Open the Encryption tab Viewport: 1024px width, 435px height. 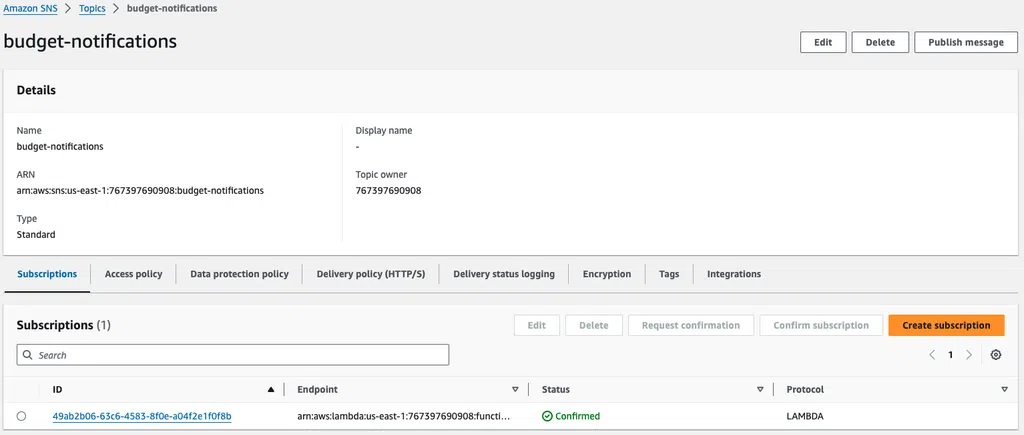click(607, 274)
